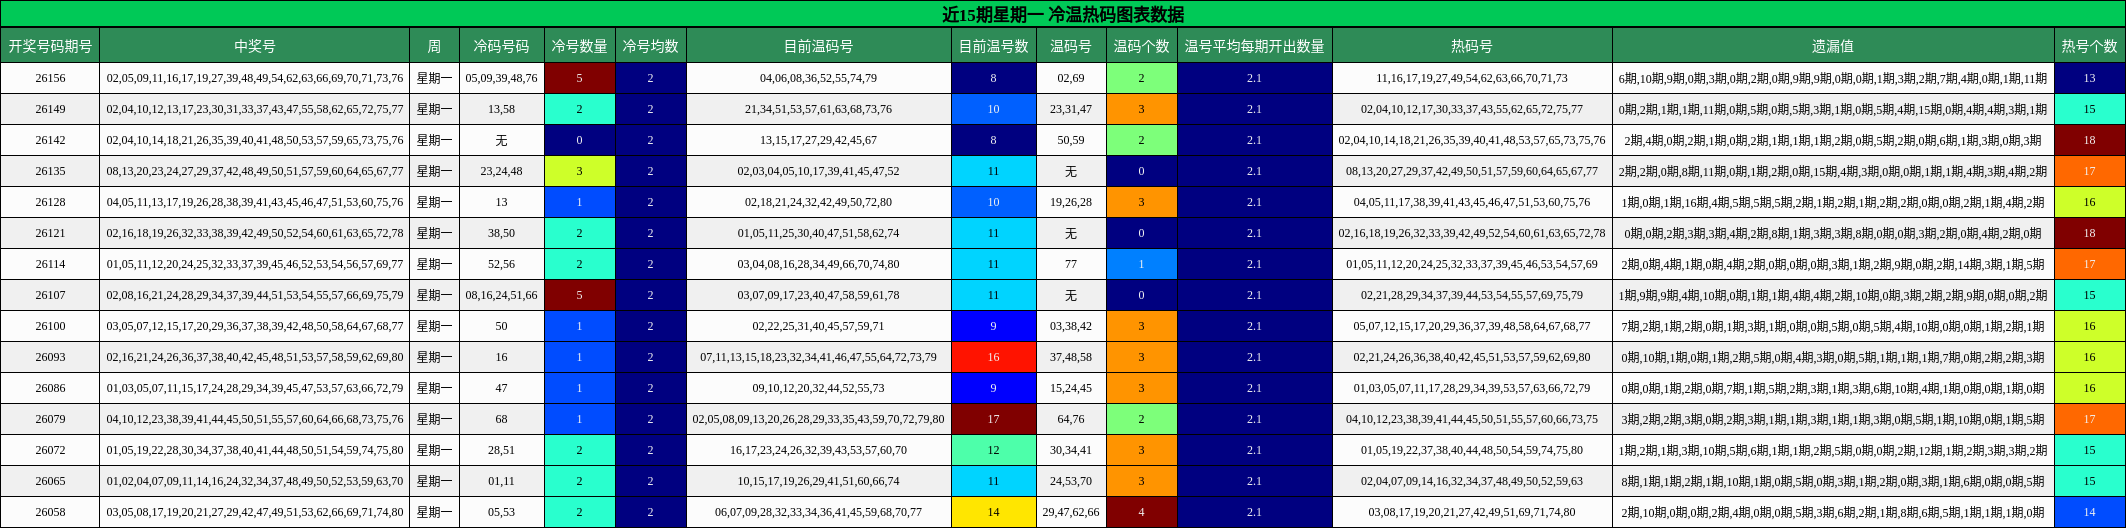Click the 冷码号码 column header
Image resolution: width=2126 pixels, height=528 pixels.
tap(501, 46)
